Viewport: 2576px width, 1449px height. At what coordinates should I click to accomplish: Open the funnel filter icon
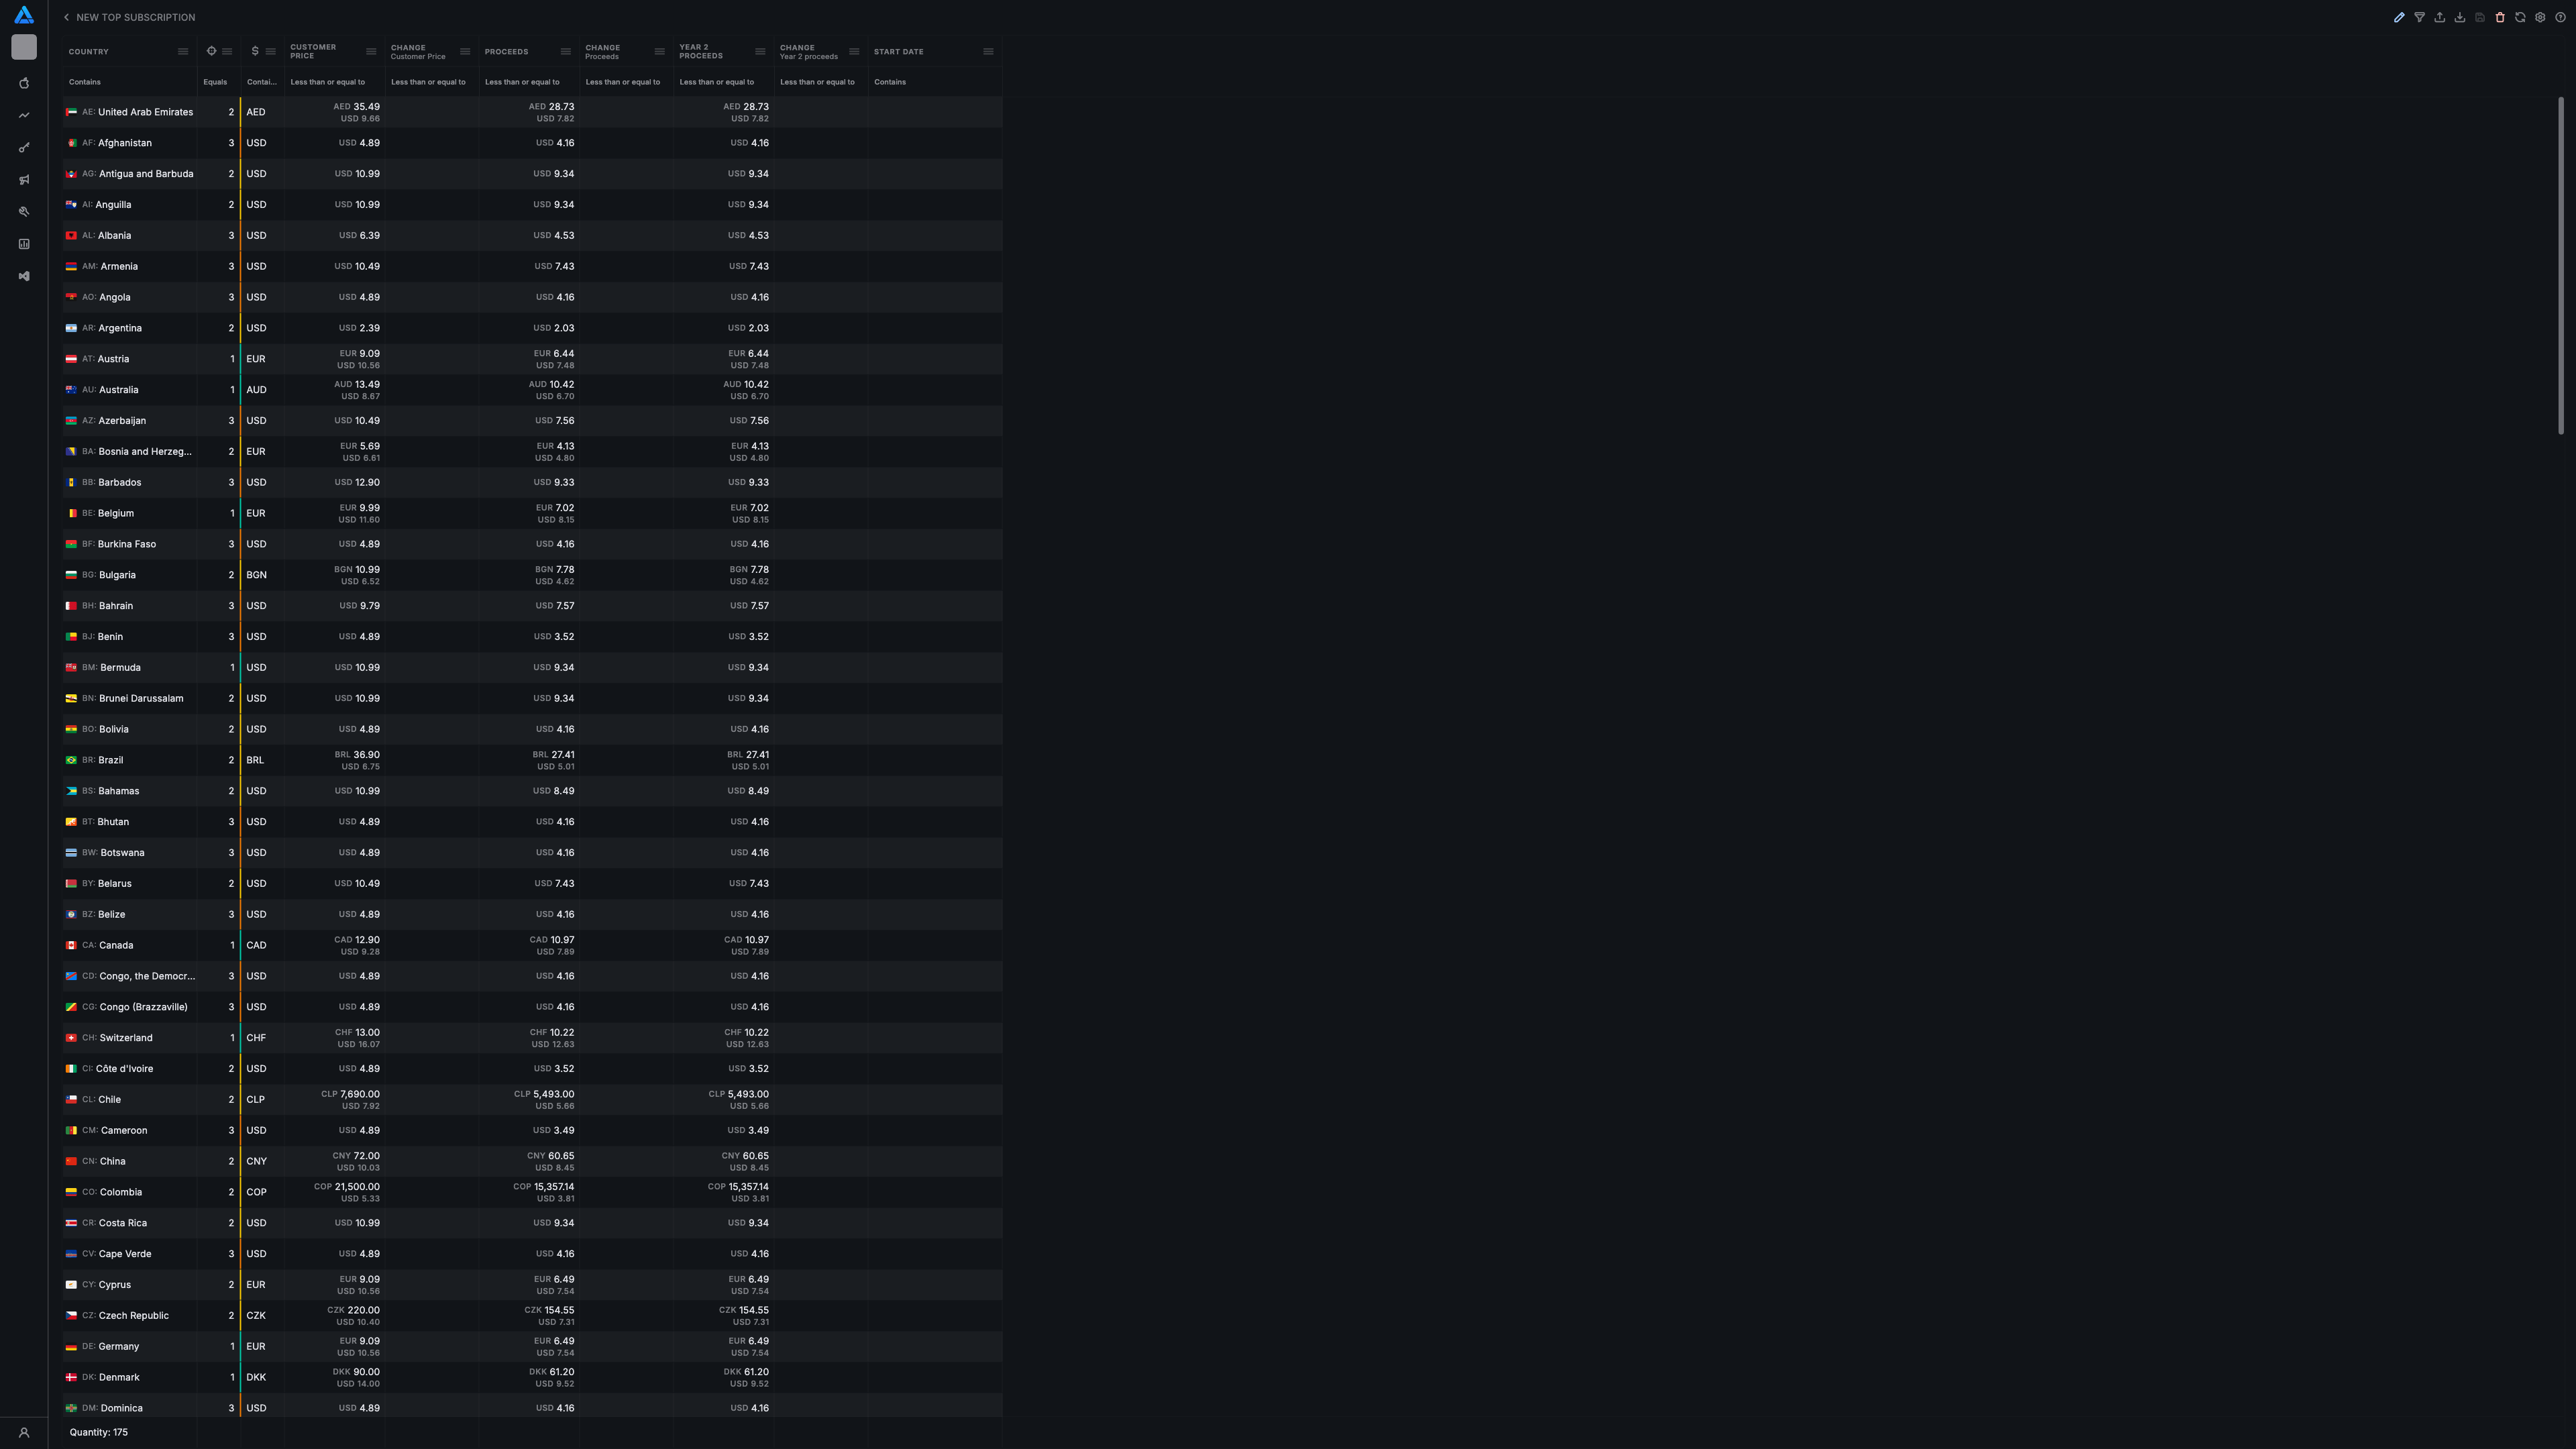(2419, 17)
